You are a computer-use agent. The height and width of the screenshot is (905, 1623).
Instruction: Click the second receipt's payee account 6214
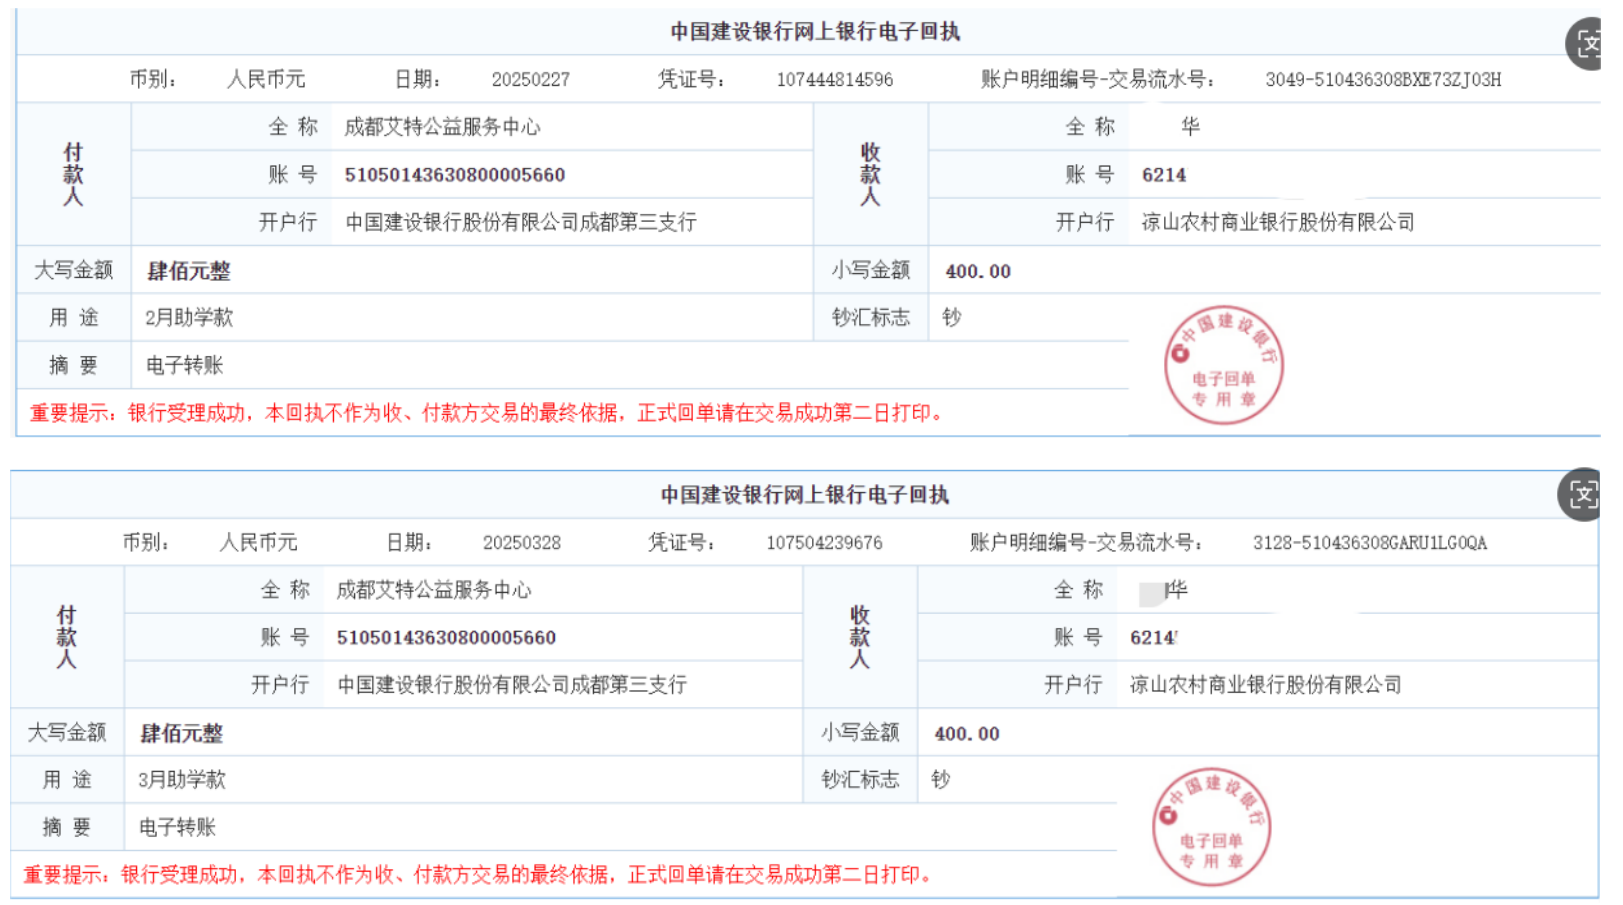[1154, 638]
